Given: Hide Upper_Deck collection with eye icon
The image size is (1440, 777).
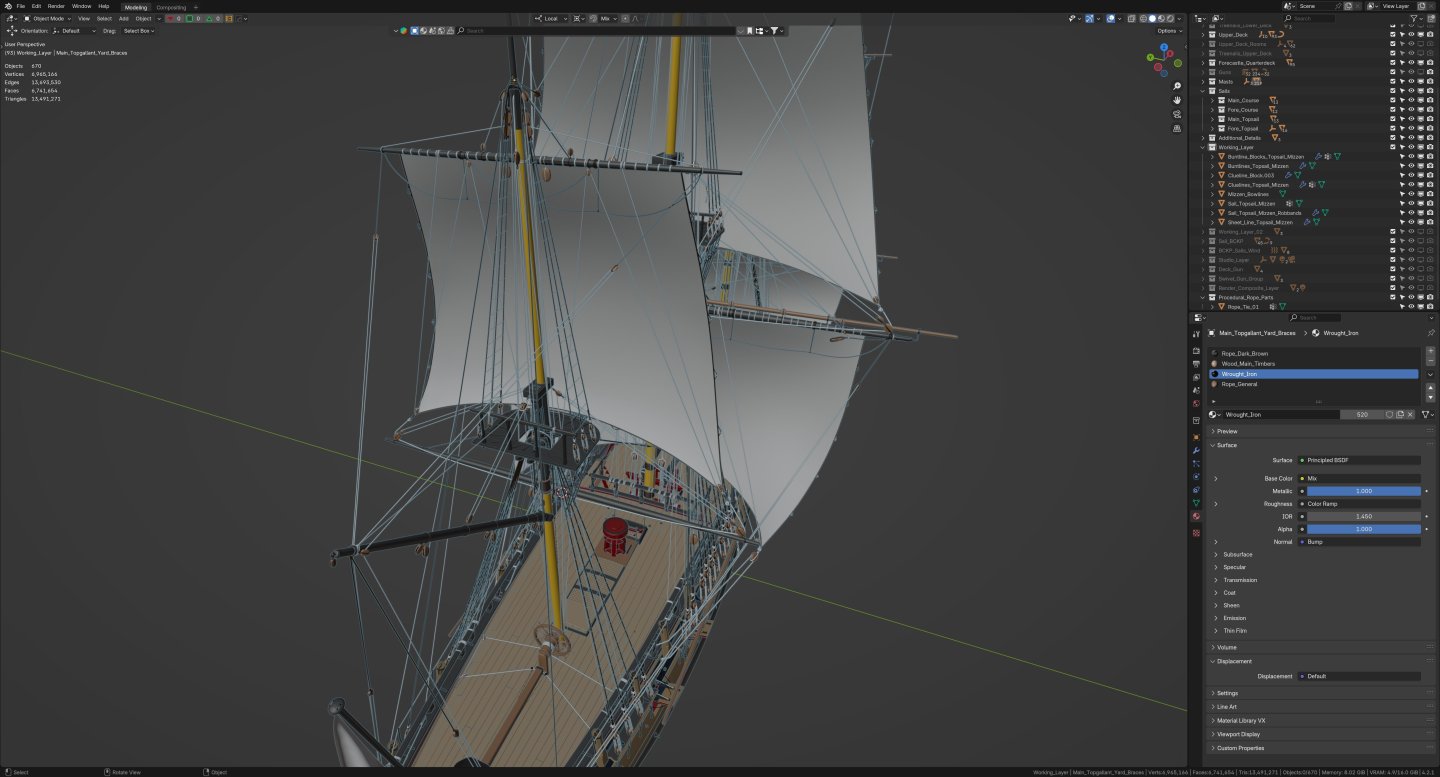Looking at the screenshot, I should [1411, 35].
